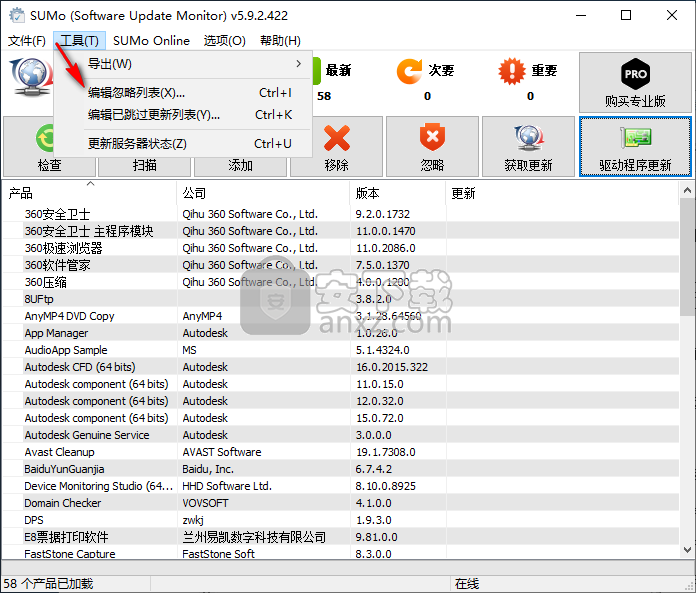The width and height of the screenshot is (696, 593).
Task: Select the AnyMP4 DVD Copy row
Action: pos(341,316)
